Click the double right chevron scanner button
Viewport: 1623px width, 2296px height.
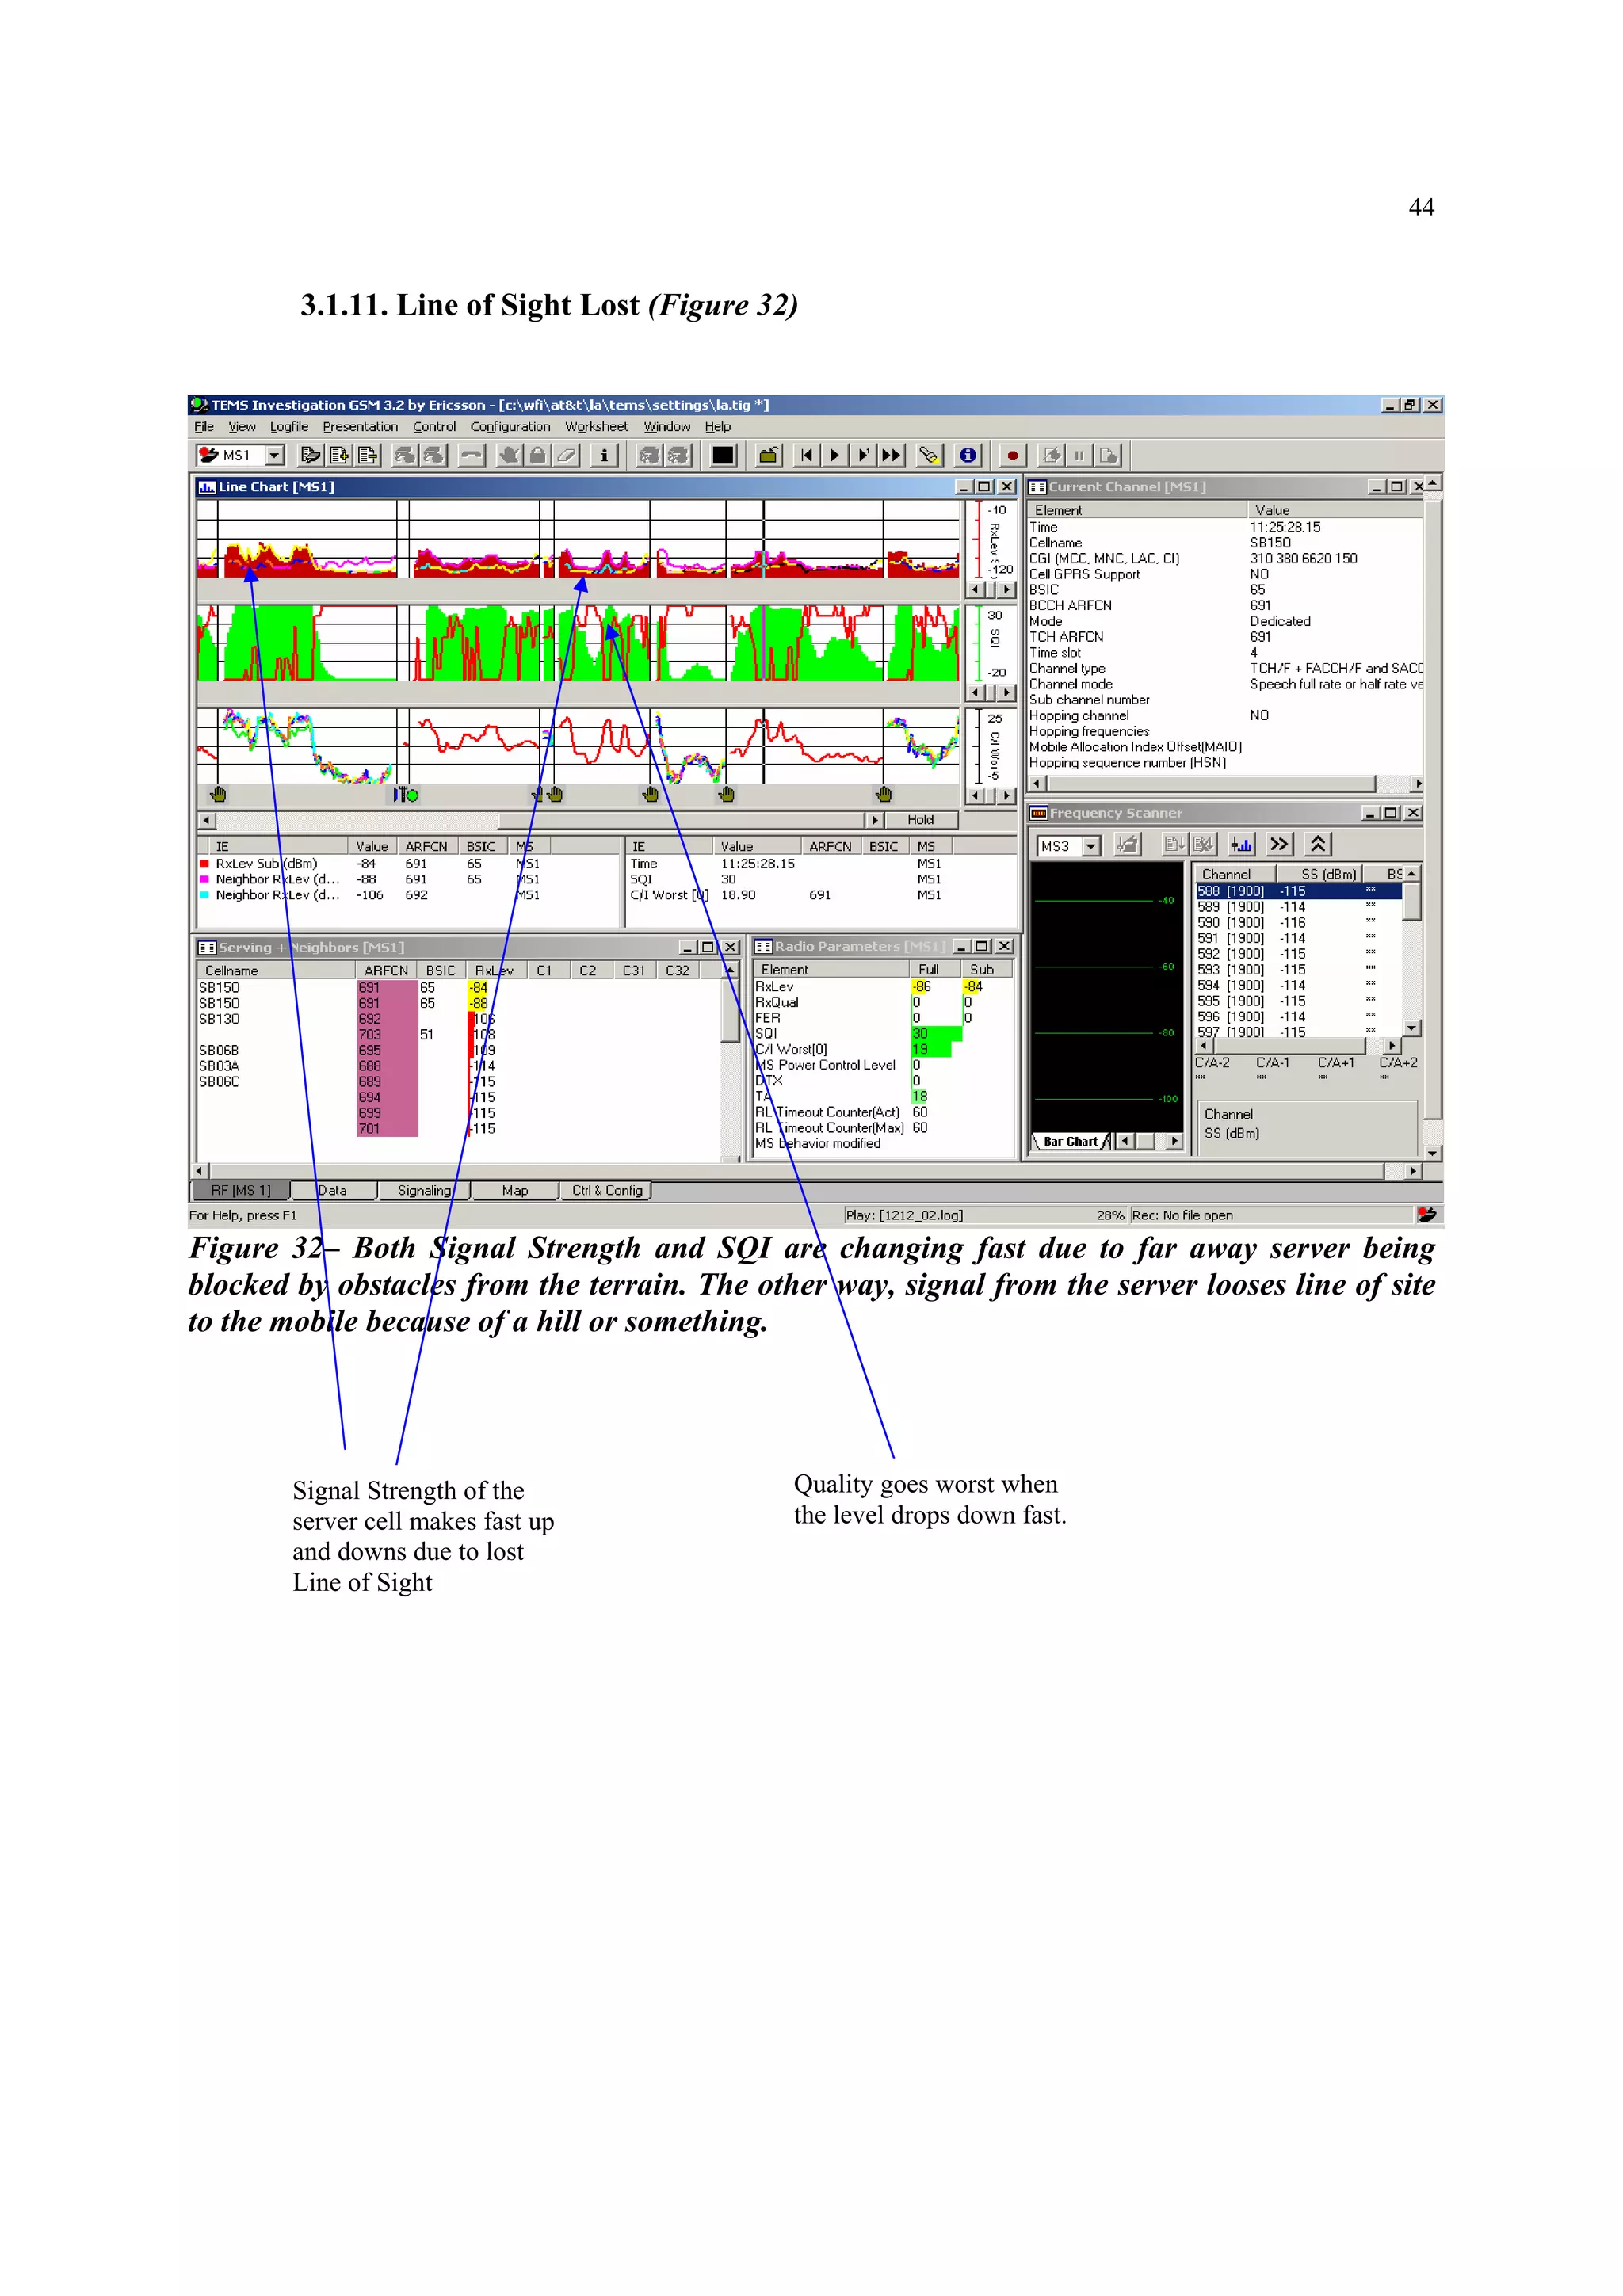(1279, 845)
